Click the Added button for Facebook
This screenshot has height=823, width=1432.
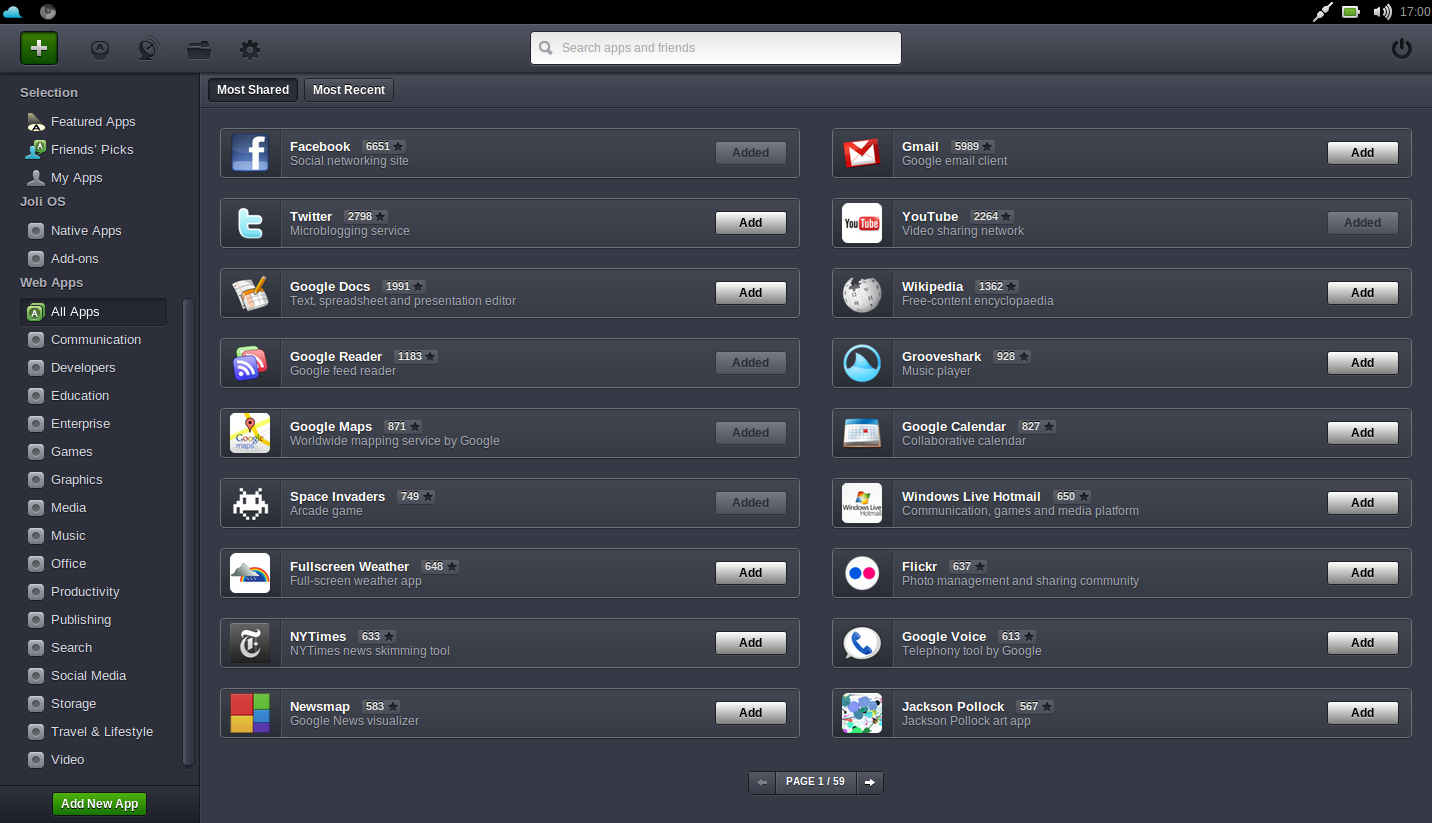(x=751, y=153)
